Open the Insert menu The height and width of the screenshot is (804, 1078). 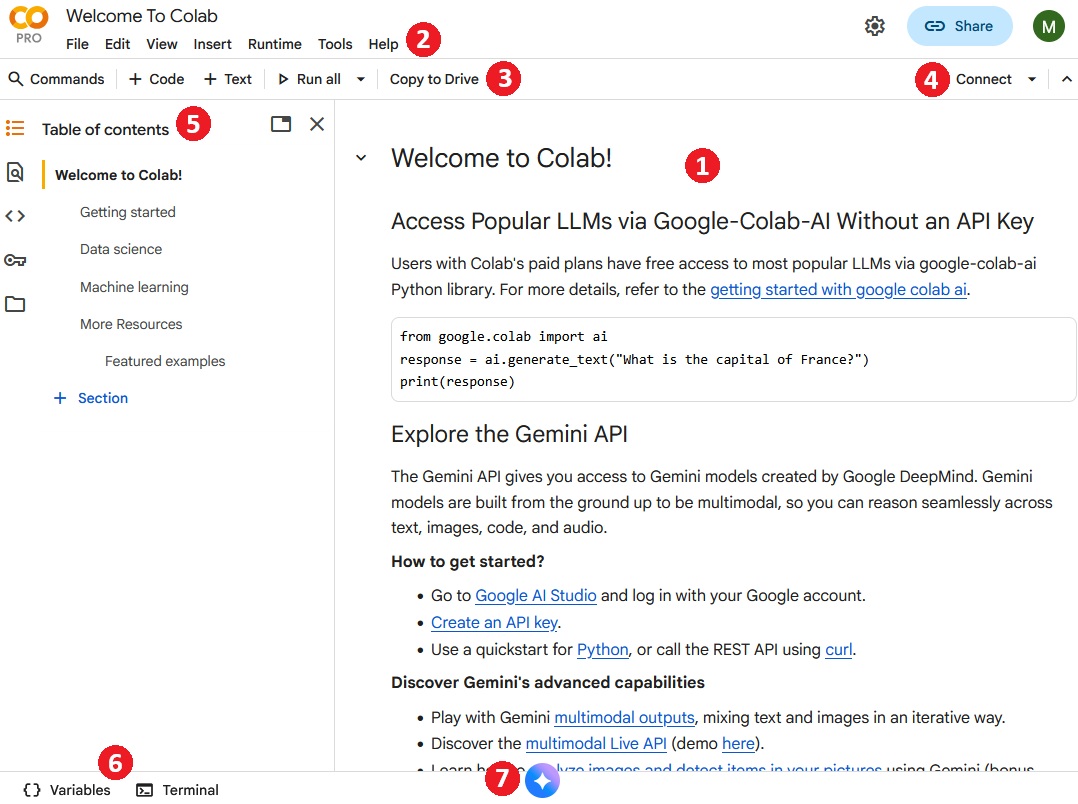coord(212,44)
